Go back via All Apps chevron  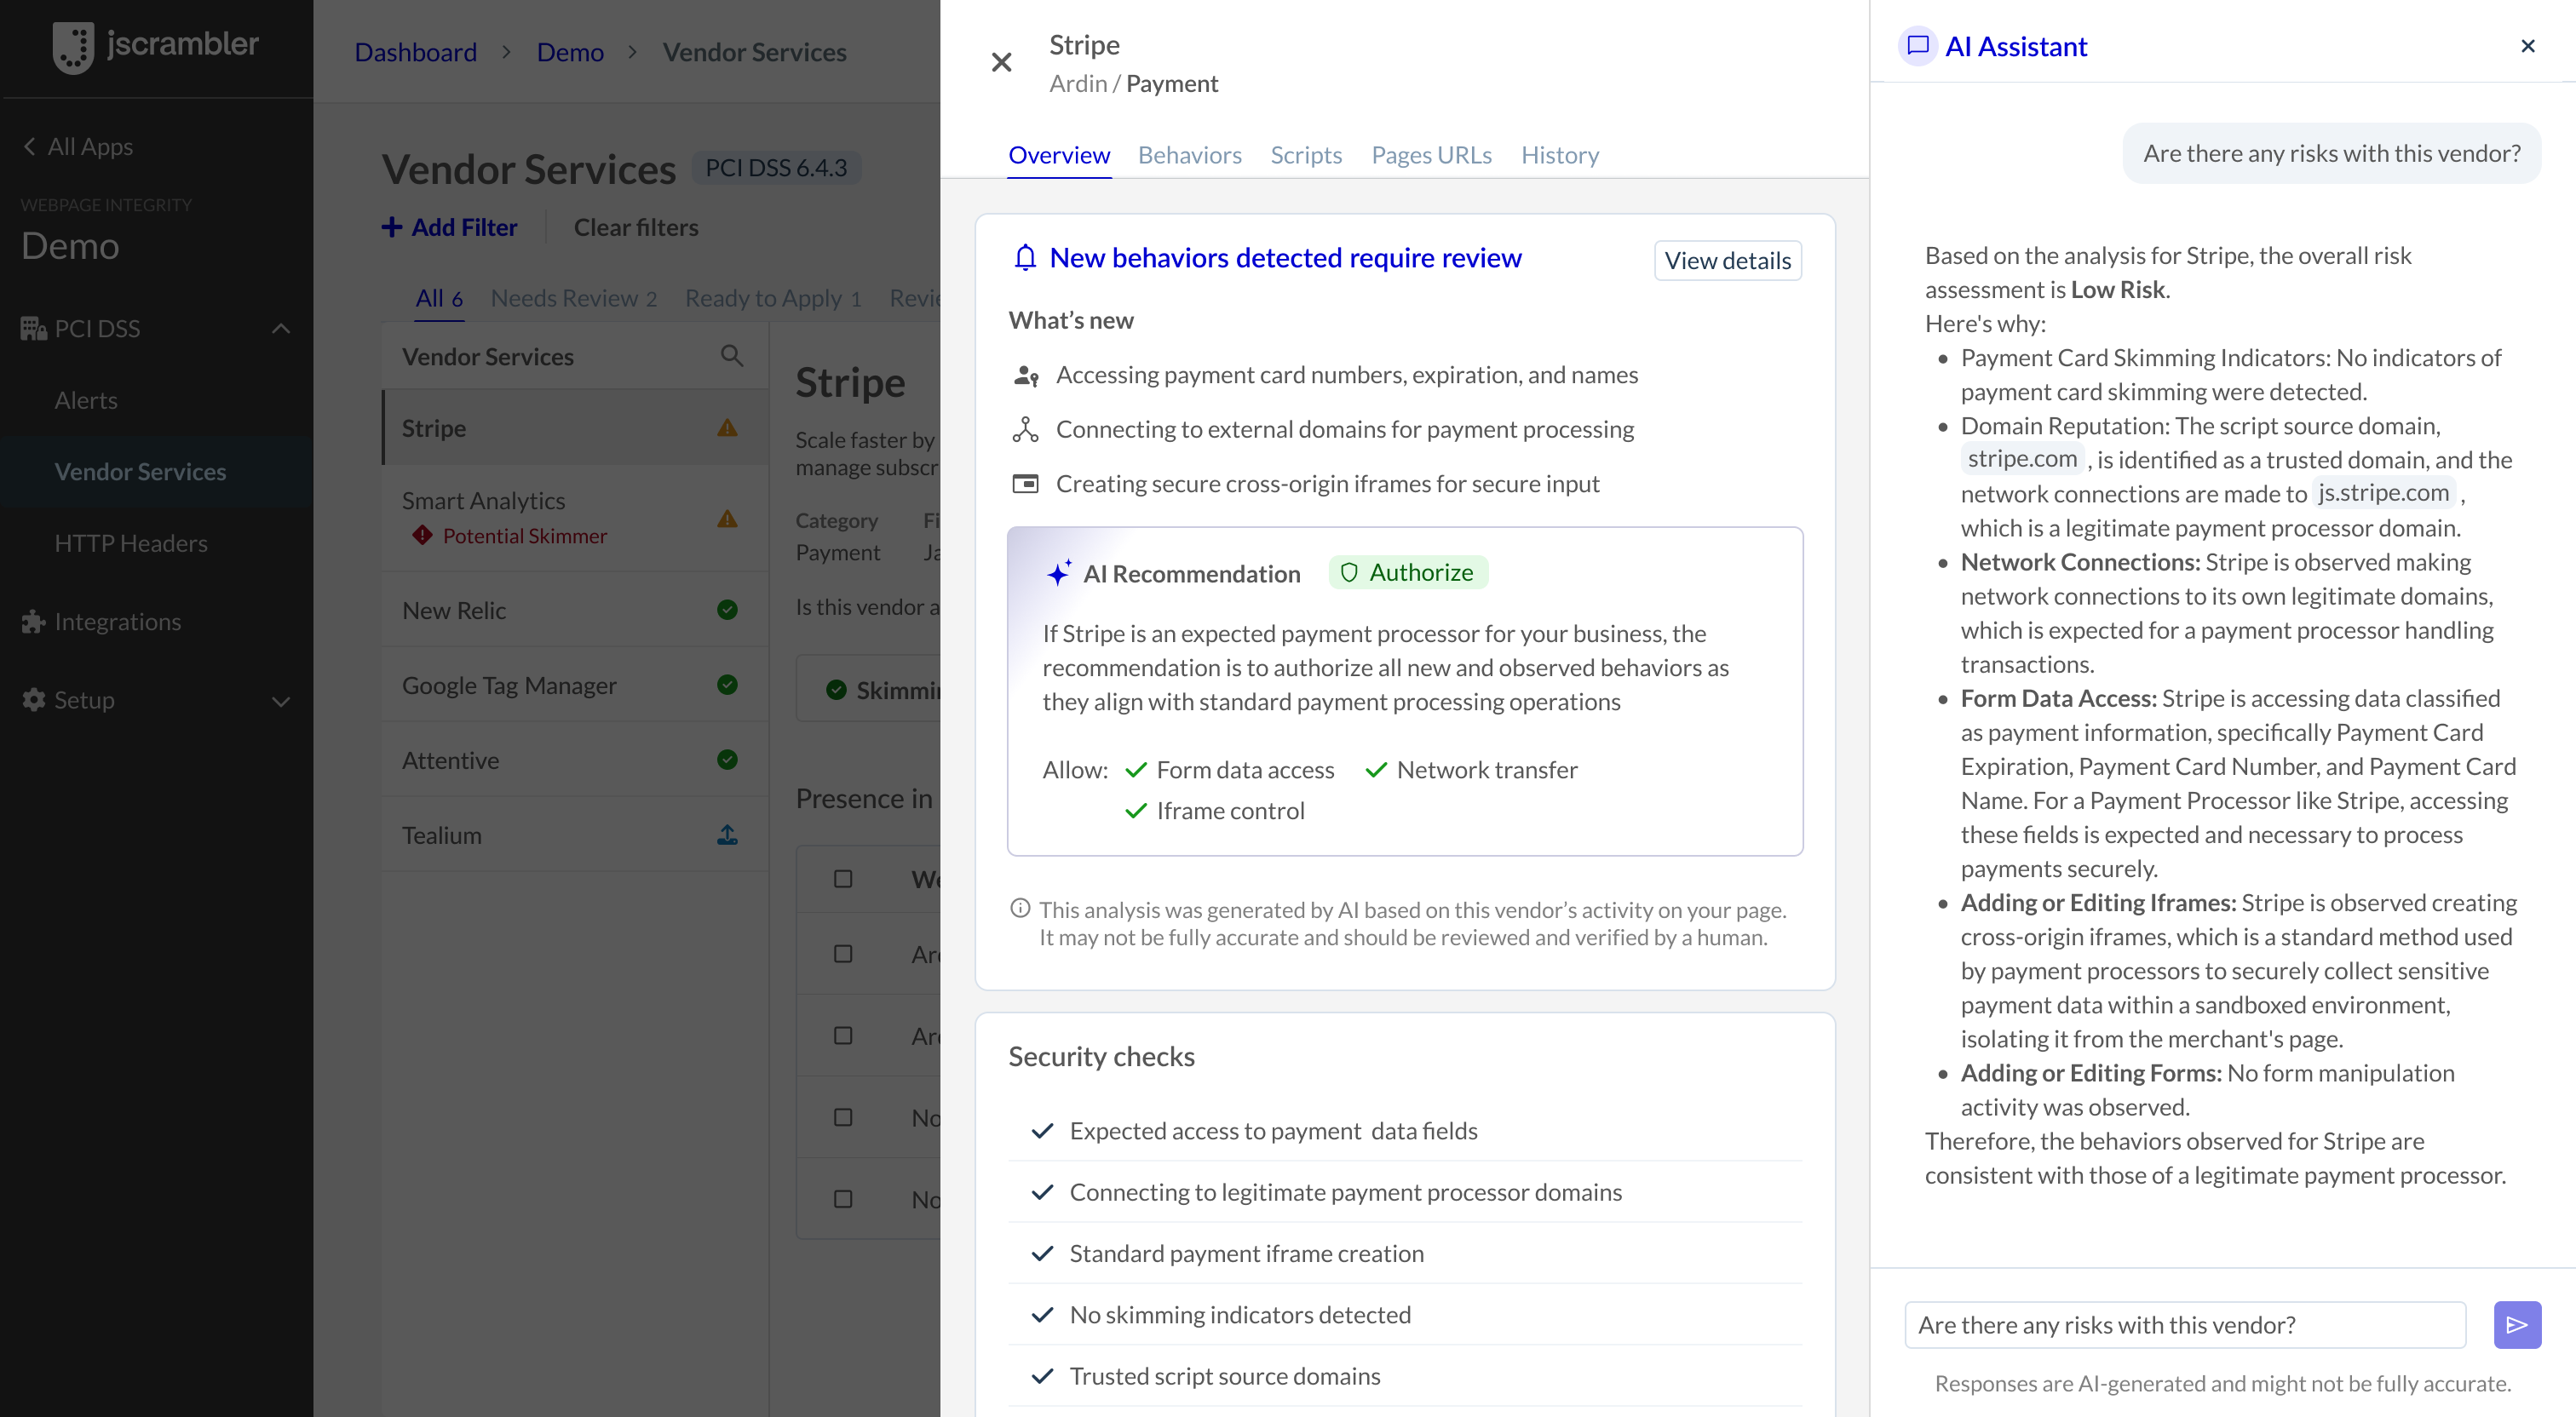(x=30, y=146)
